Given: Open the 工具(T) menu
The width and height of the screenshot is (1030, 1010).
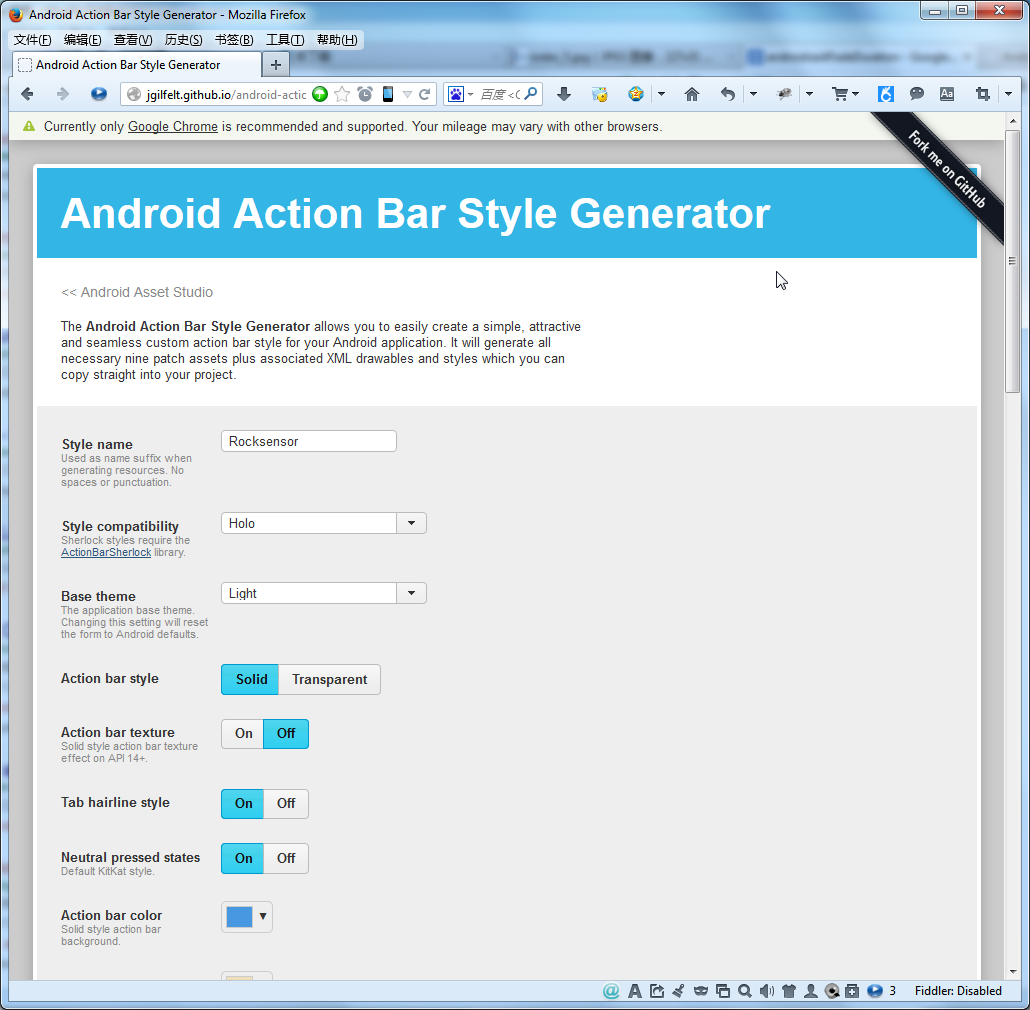Looking at the screenshot, I should (284, 40).
